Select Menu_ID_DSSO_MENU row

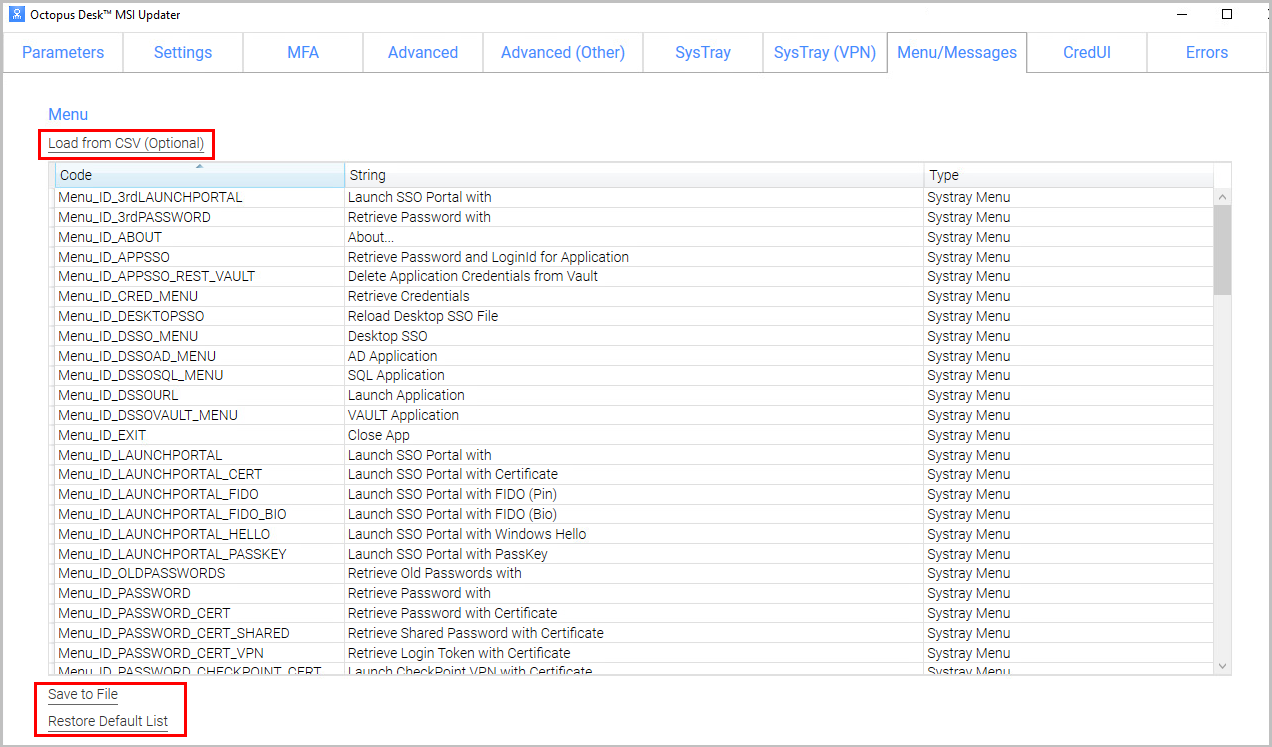point(634,336)
